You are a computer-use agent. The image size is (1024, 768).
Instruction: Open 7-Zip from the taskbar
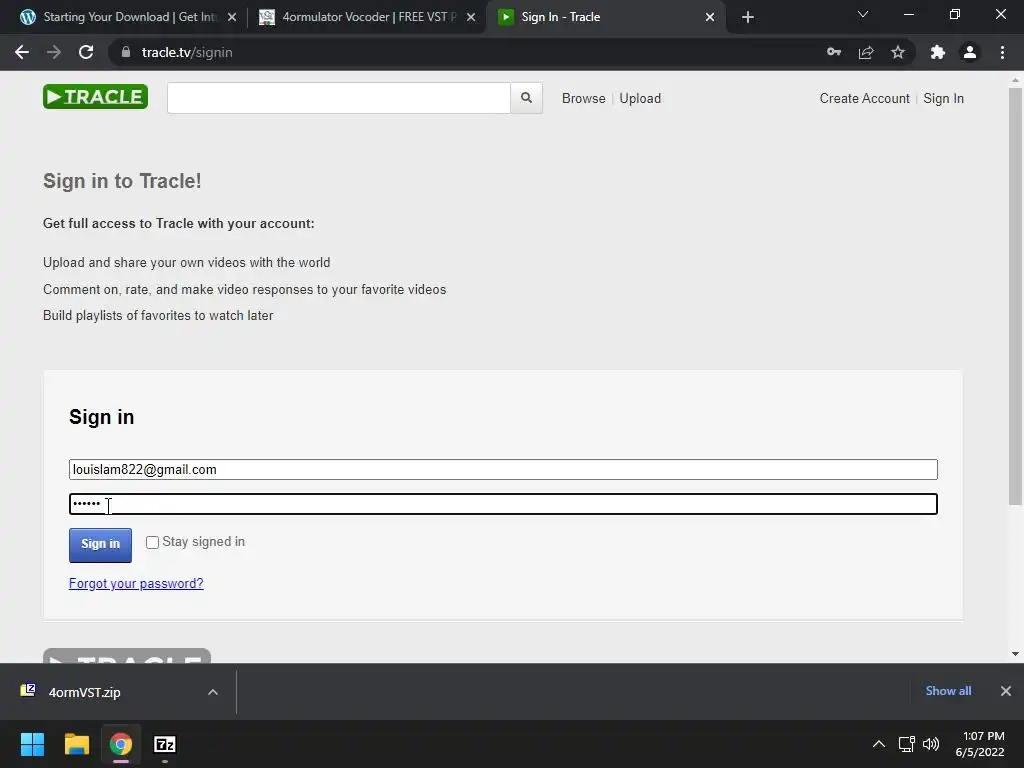(165, 744)
